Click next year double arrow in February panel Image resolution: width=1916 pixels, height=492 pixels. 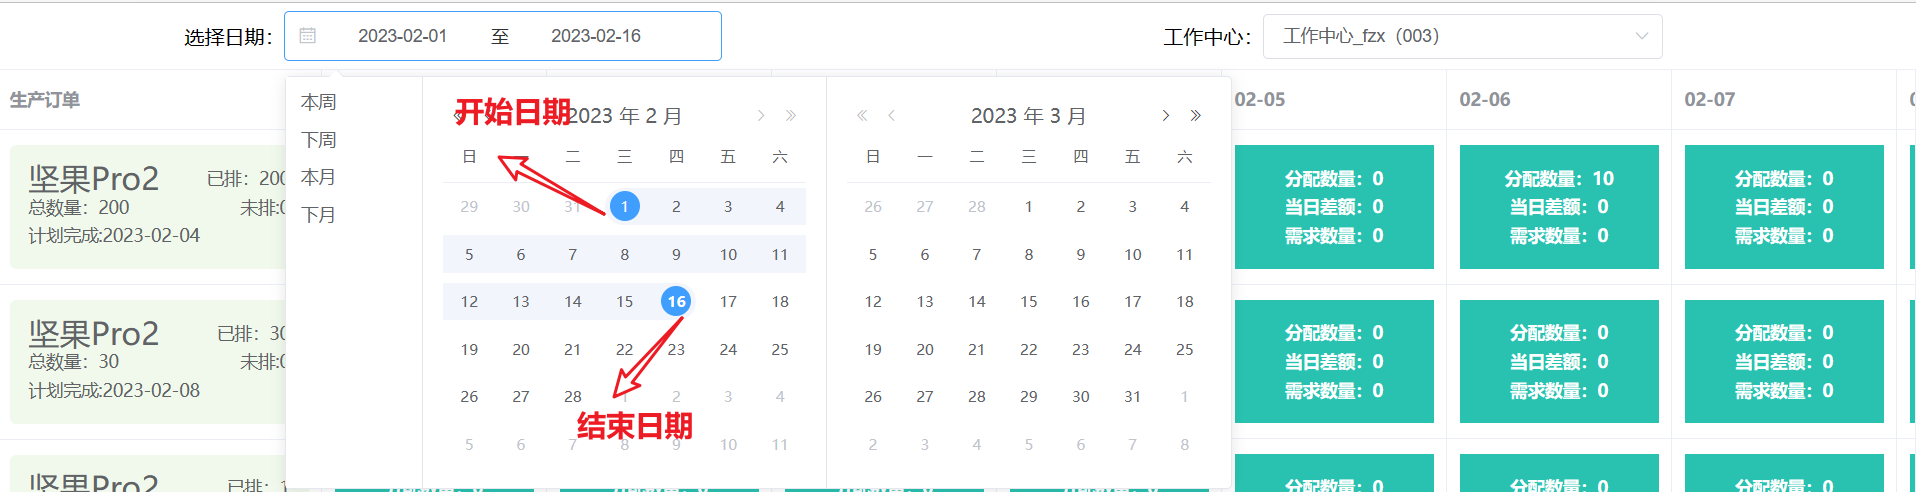pos(791,116)
